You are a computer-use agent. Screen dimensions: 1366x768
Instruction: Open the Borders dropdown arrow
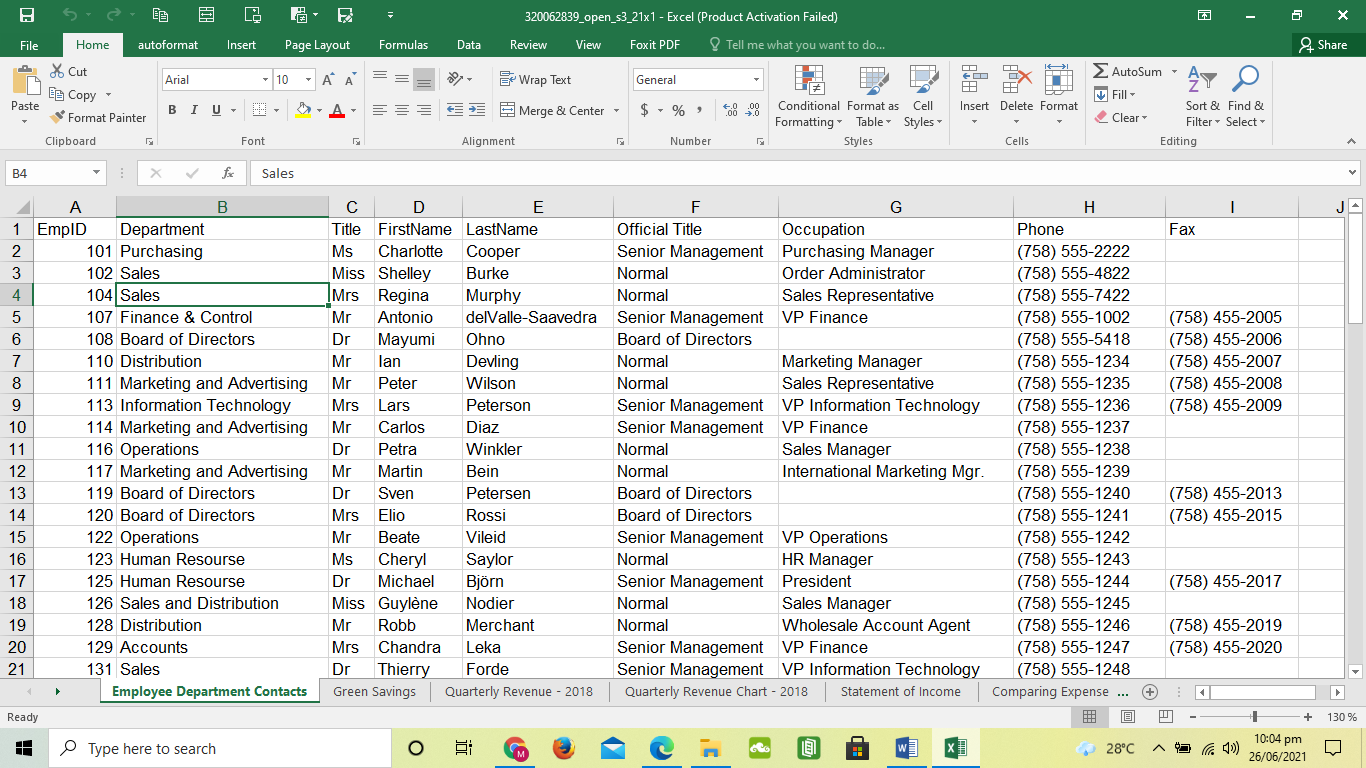(276, 110)
